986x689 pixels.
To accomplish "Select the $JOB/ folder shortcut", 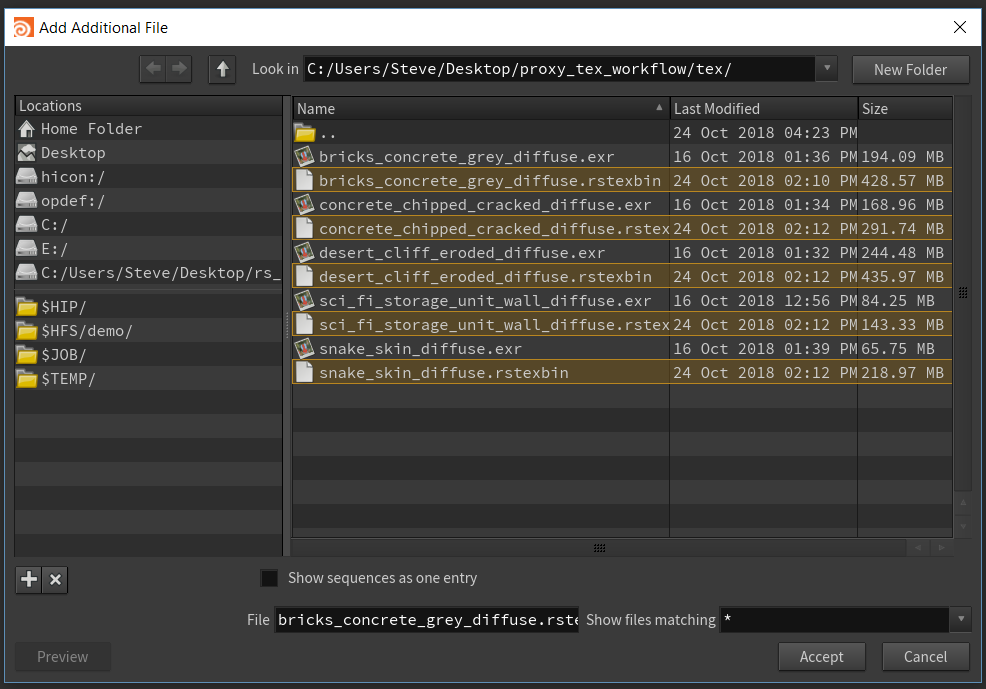I will coord(53,354).
